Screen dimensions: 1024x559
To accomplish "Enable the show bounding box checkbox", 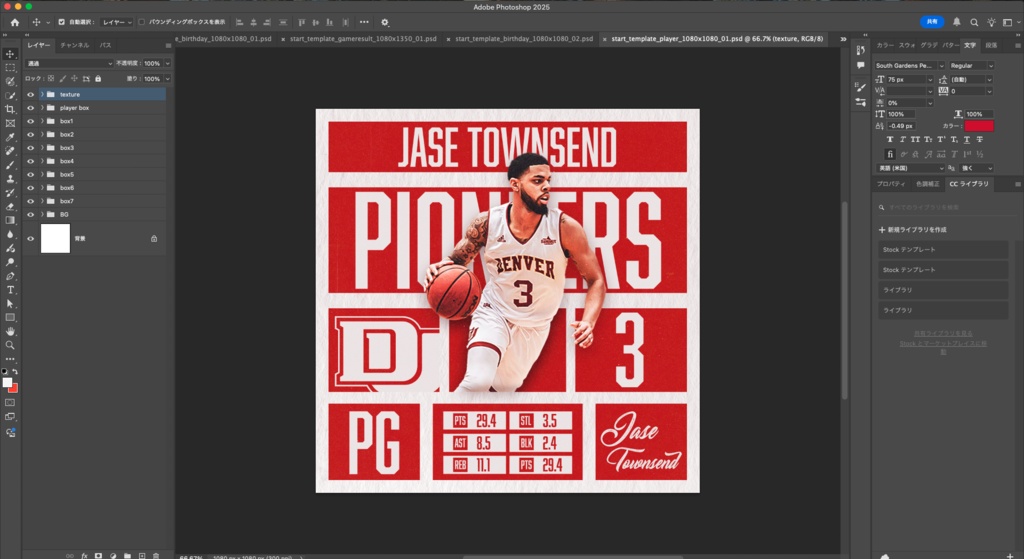I will [142, 22].
